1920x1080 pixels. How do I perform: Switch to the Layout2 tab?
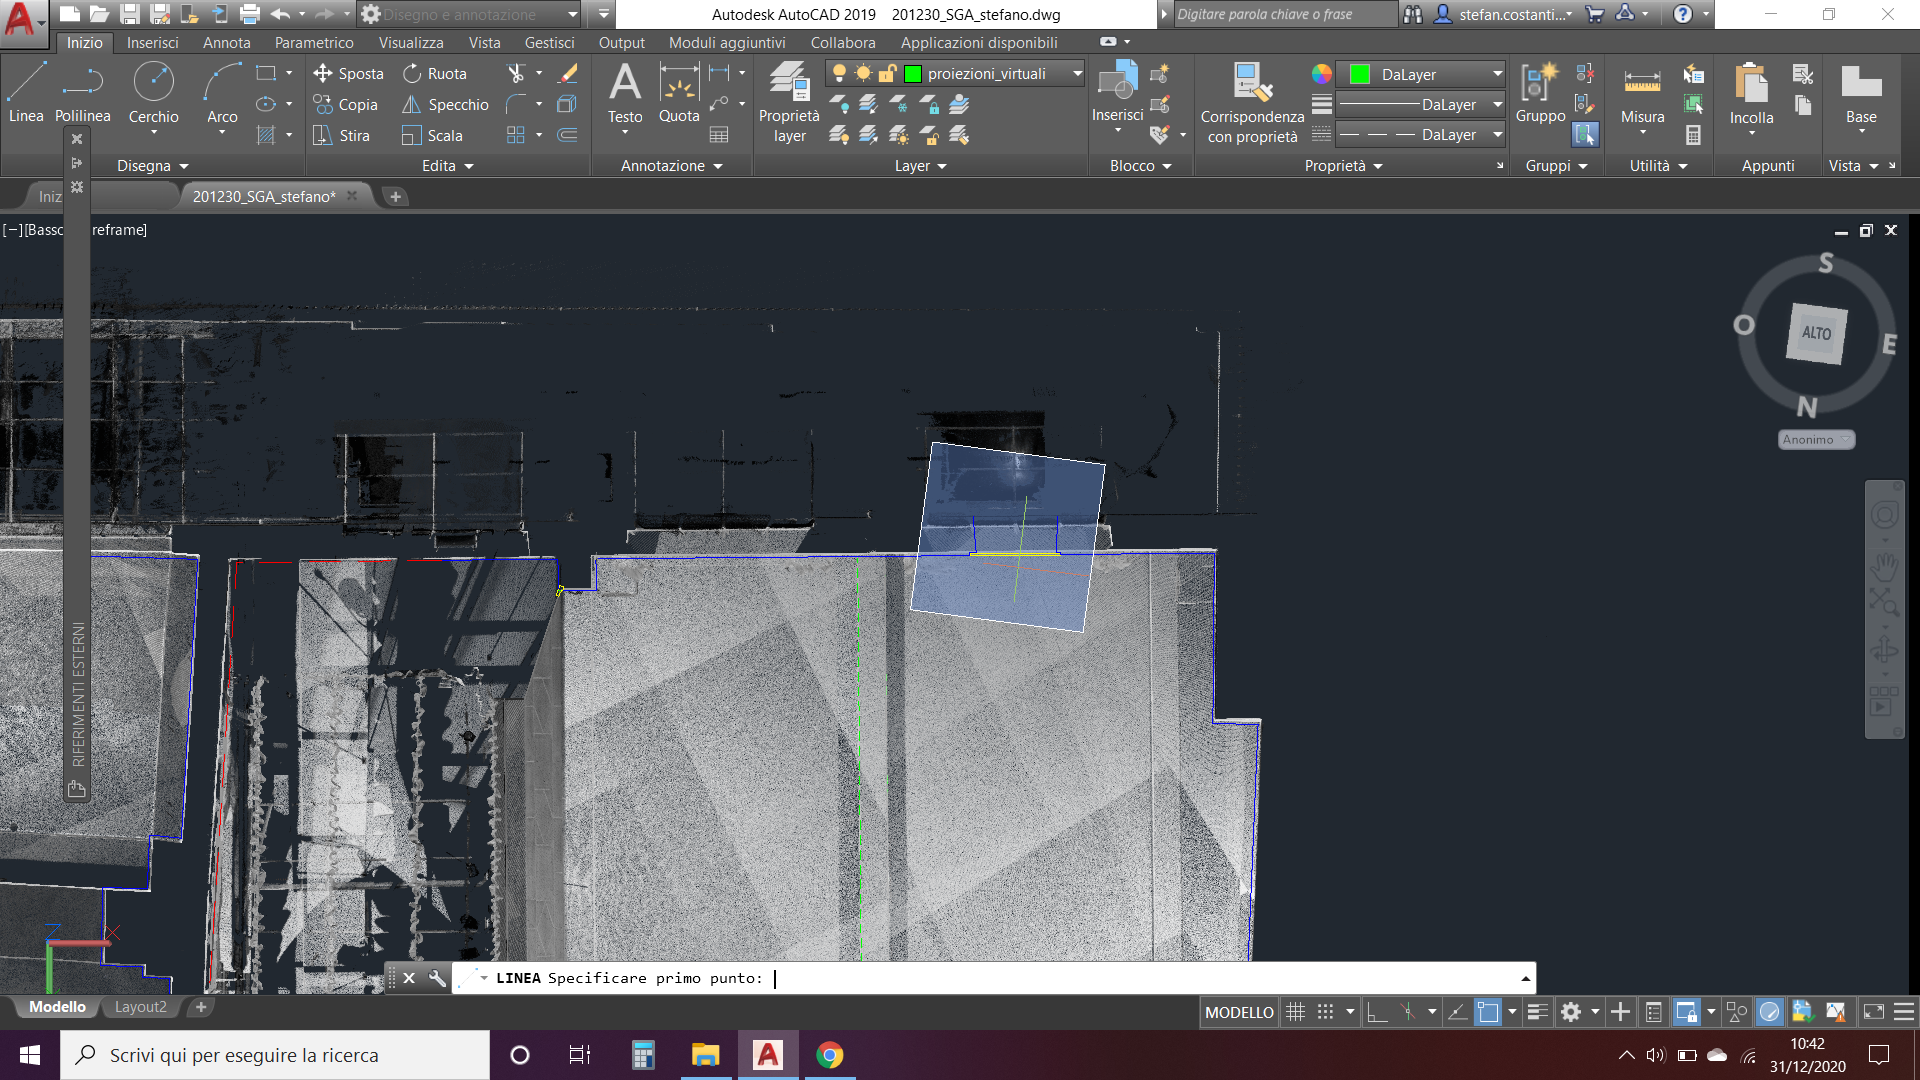pos(140,1007)
